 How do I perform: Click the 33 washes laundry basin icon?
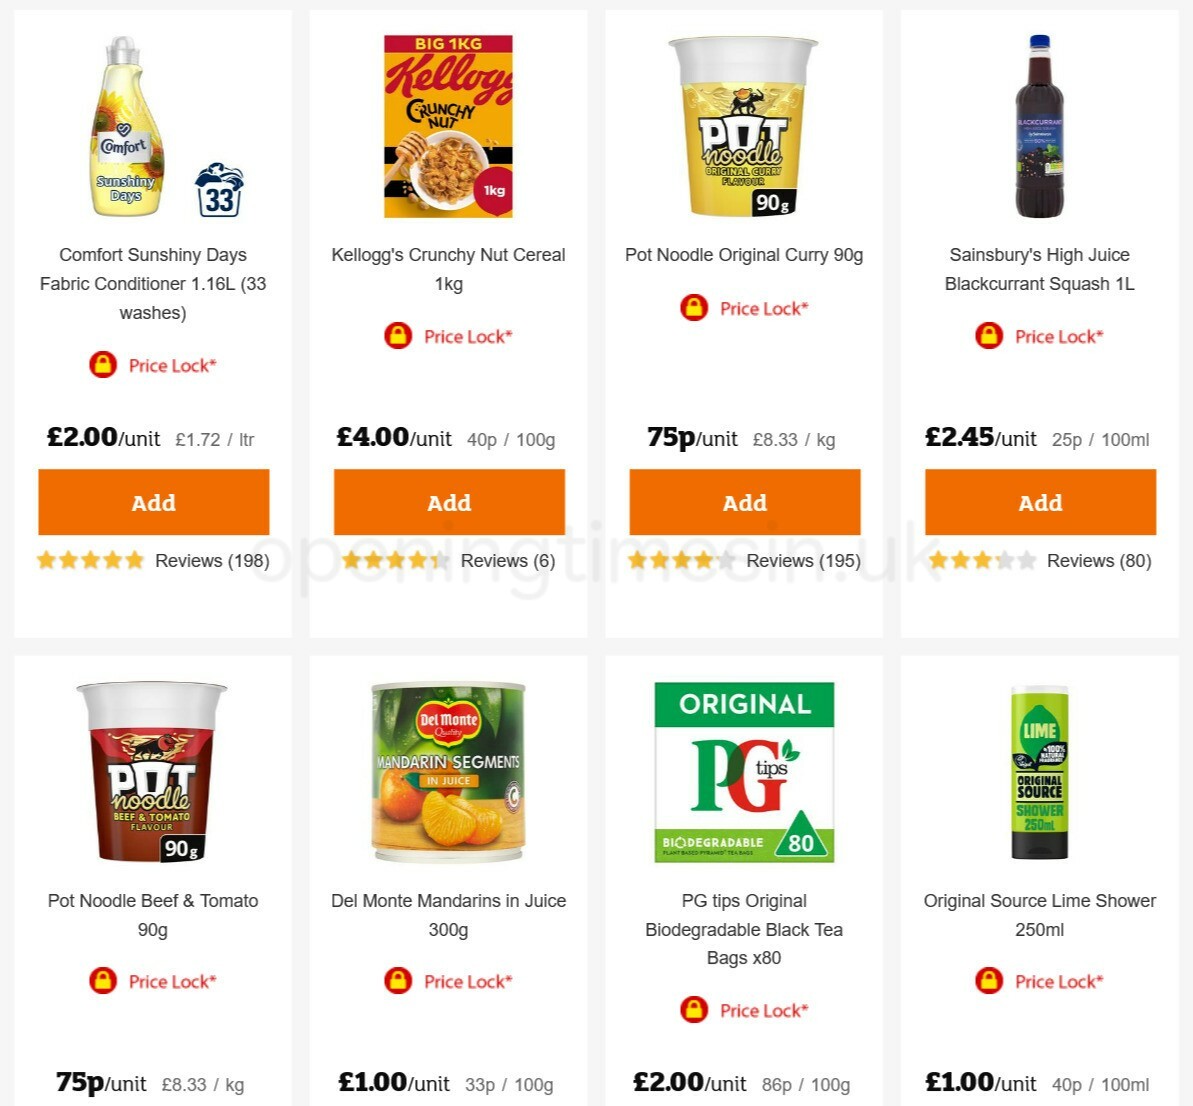[x=222, y=190]
